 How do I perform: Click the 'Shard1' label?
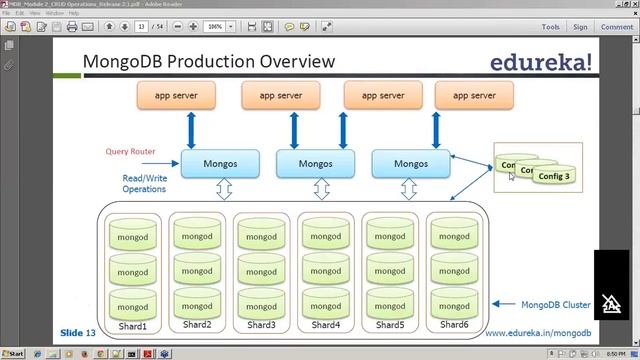pos(132,326)
